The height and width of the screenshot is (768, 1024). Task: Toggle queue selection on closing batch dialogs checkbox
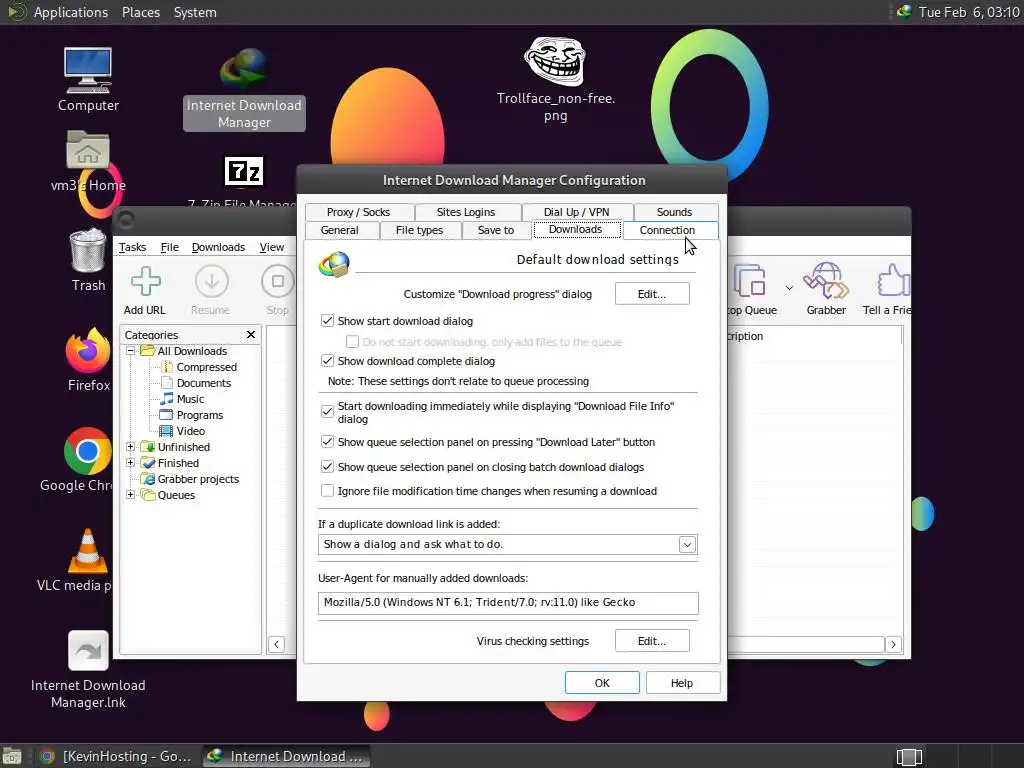(x=327, y=467)
